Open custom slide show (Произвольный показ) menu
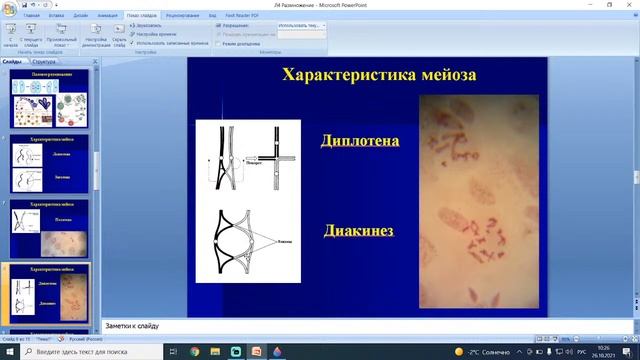Image resolution: width=640 pixels, height=360 pixels. (x=62, y=36)
